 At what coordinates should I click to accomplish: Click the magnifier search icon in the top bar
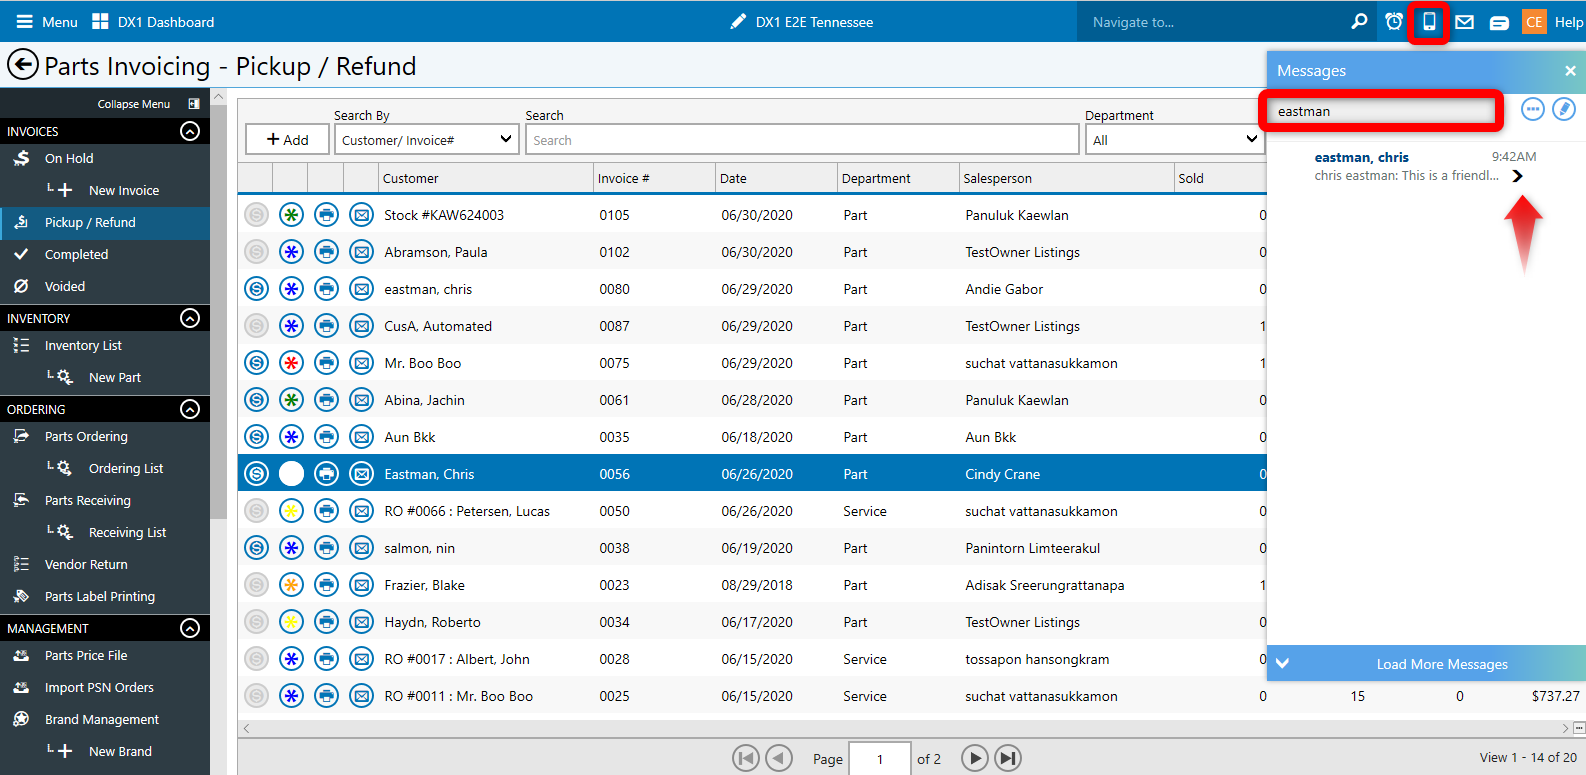(x=1359, y=21)
